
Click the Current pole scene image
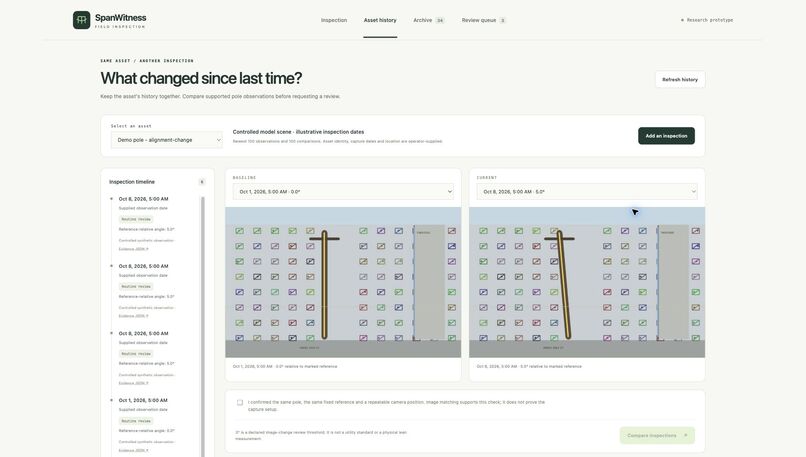(587, 282)
